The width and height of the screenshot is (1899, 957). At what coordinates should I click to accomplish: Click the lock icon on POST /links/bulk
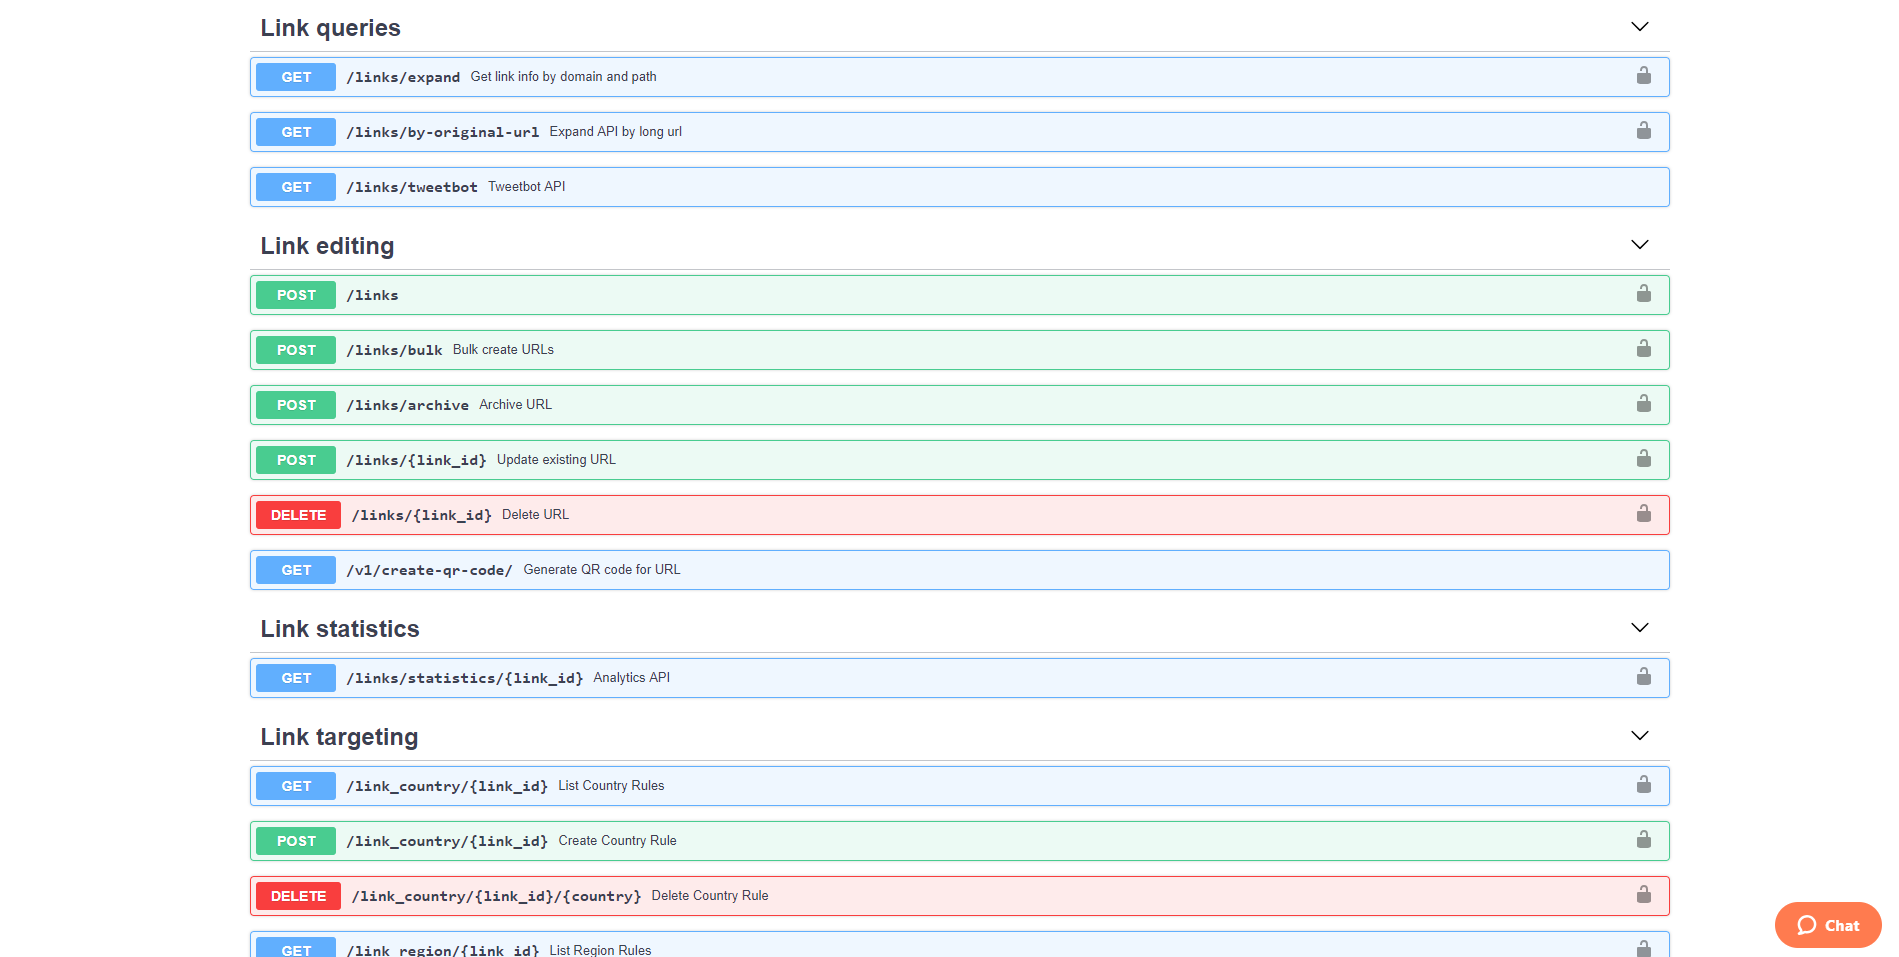[1643, 349]
